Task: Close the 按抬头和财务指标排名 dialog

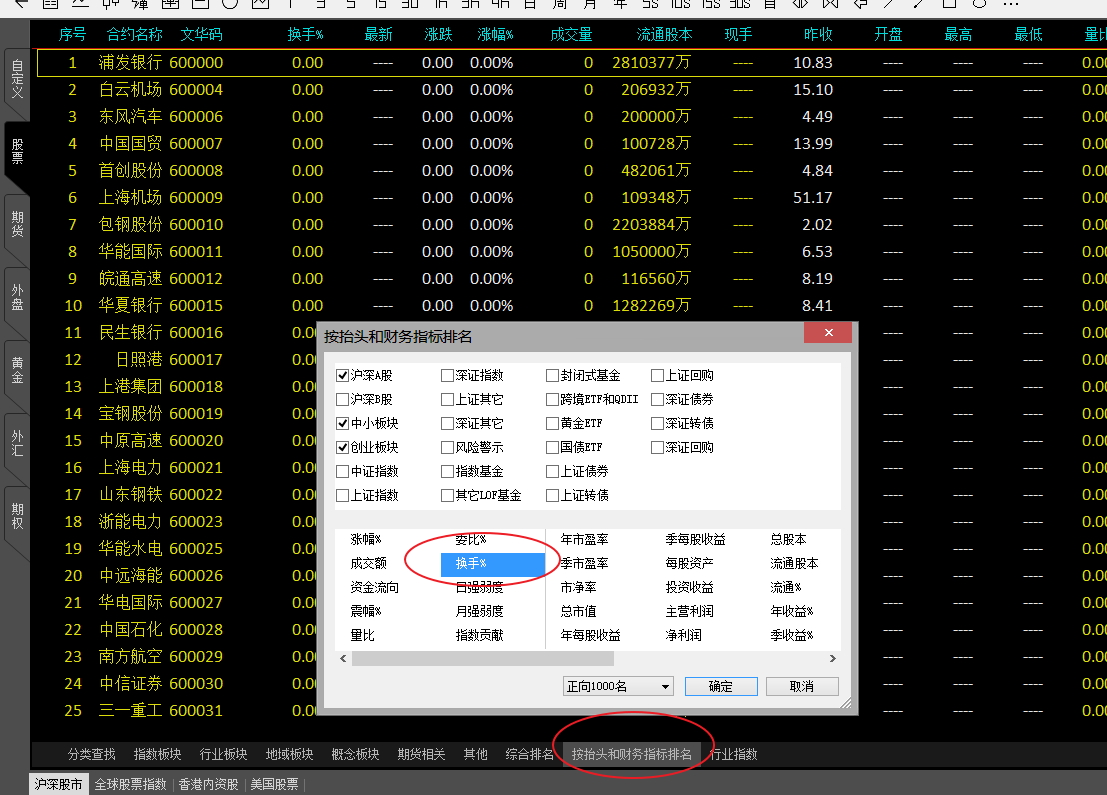Action: [x=829, y=335]
